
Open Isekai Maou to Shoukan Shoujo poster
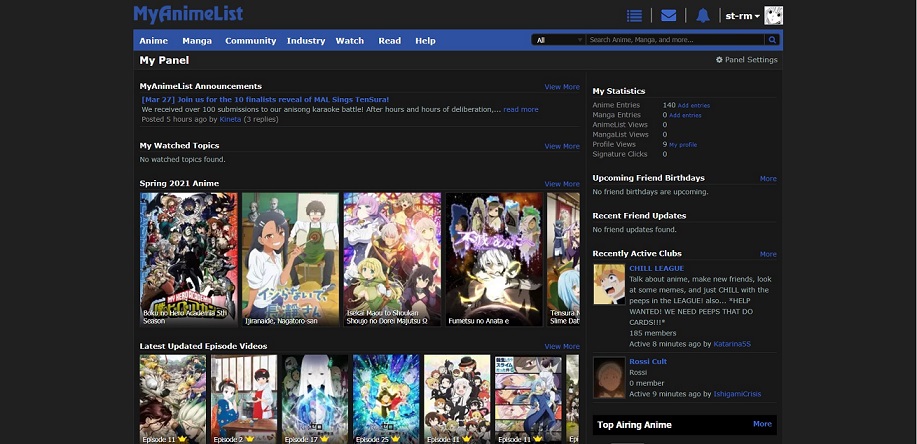pos(392,259)
